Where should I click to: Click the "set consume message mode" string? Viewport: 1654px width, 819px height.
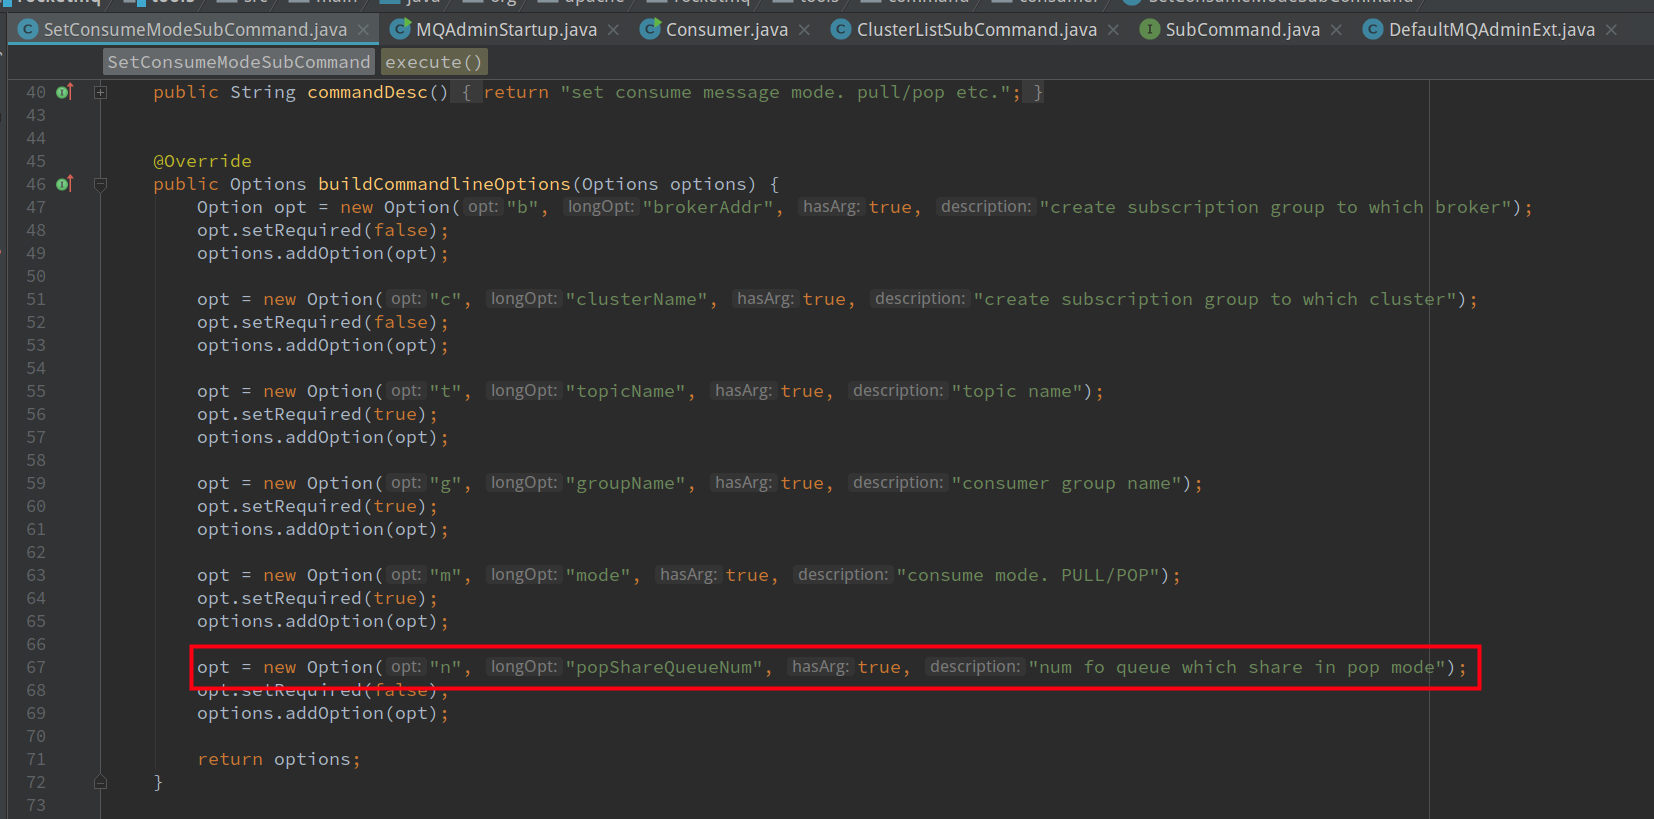[x=785, y=92]
